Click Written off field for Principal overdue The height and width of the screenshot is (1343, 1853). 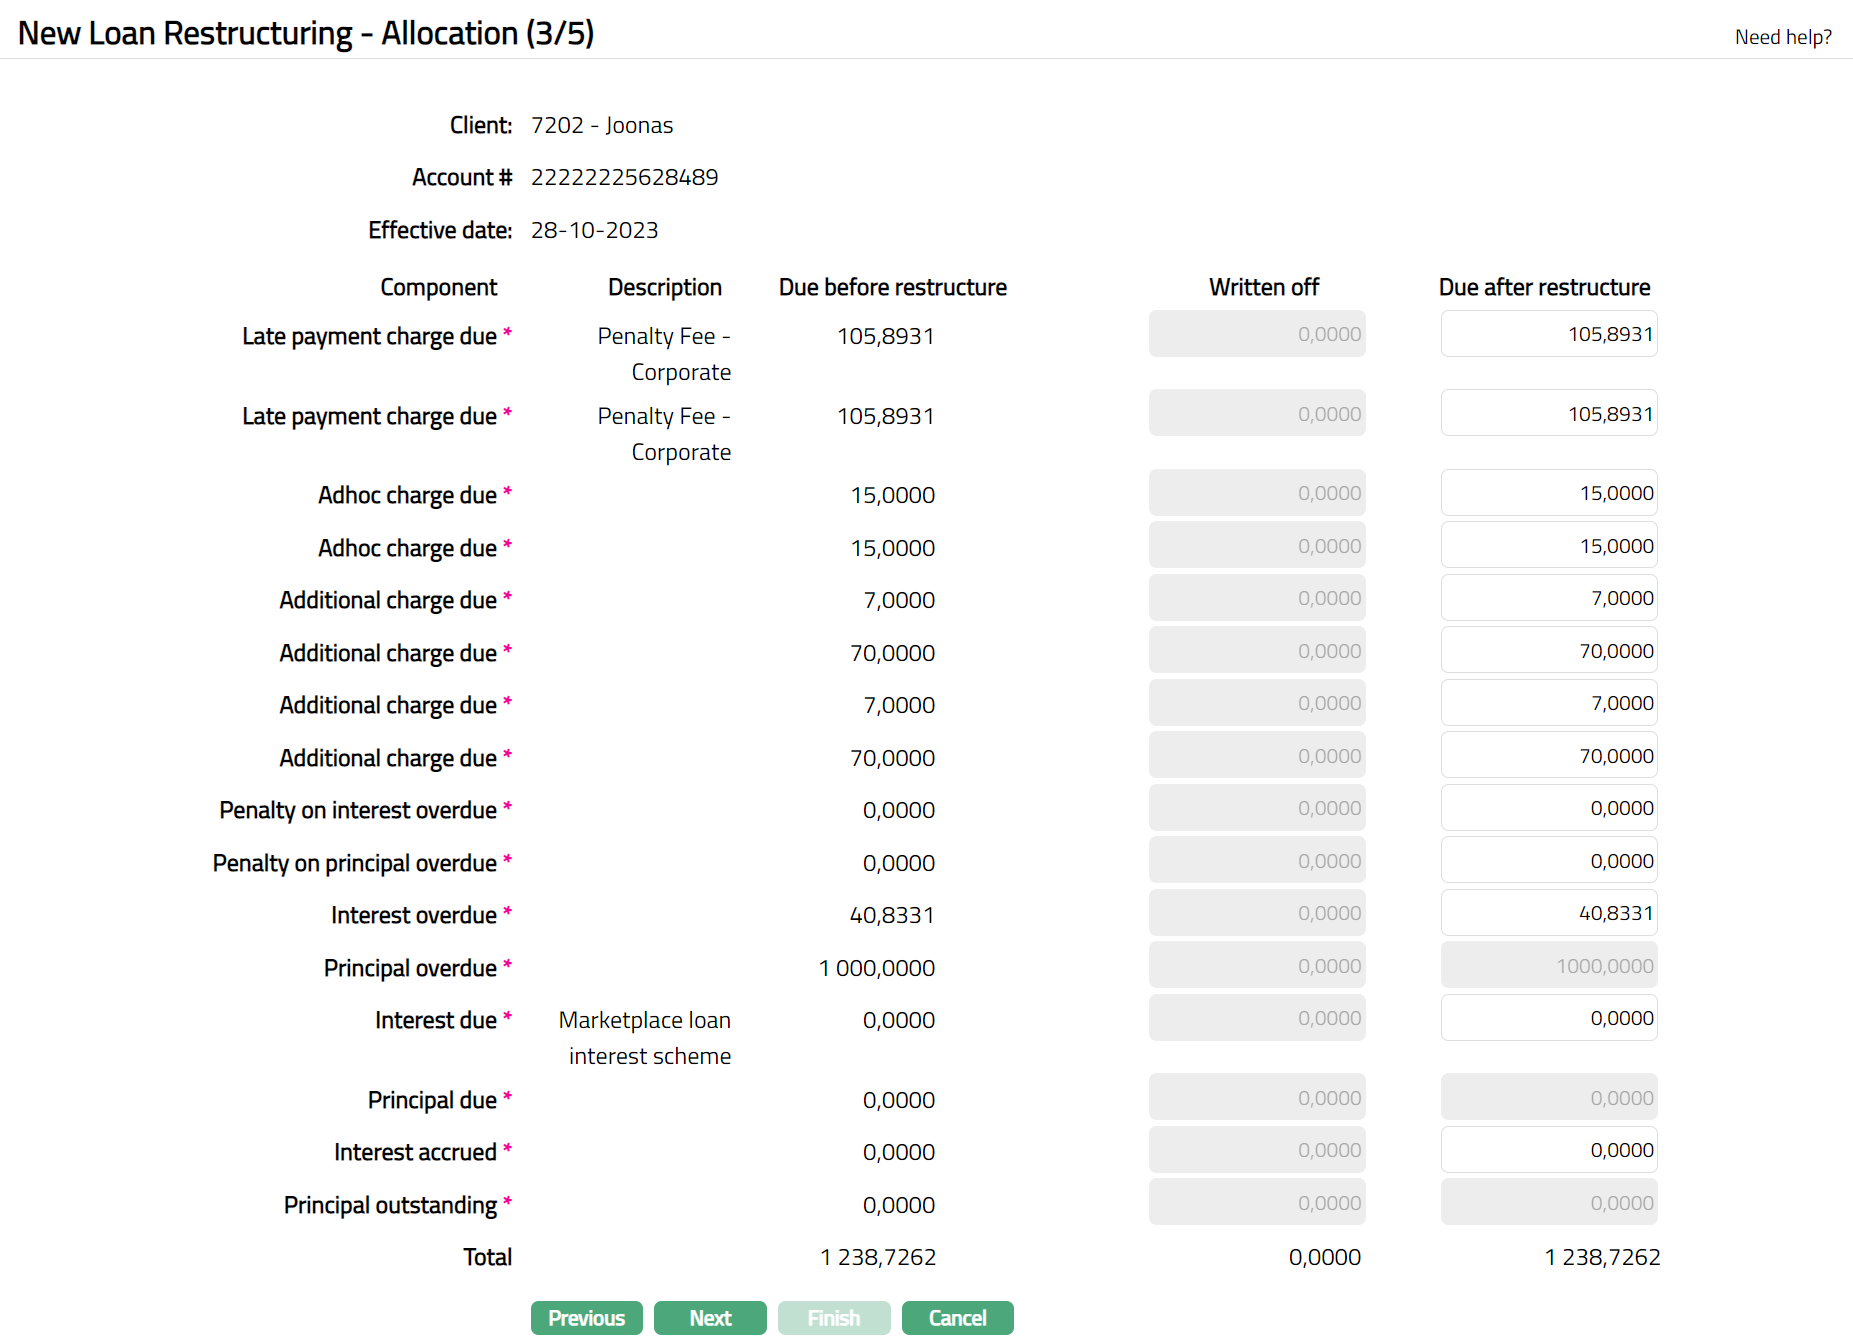(x=1256, y=966)
